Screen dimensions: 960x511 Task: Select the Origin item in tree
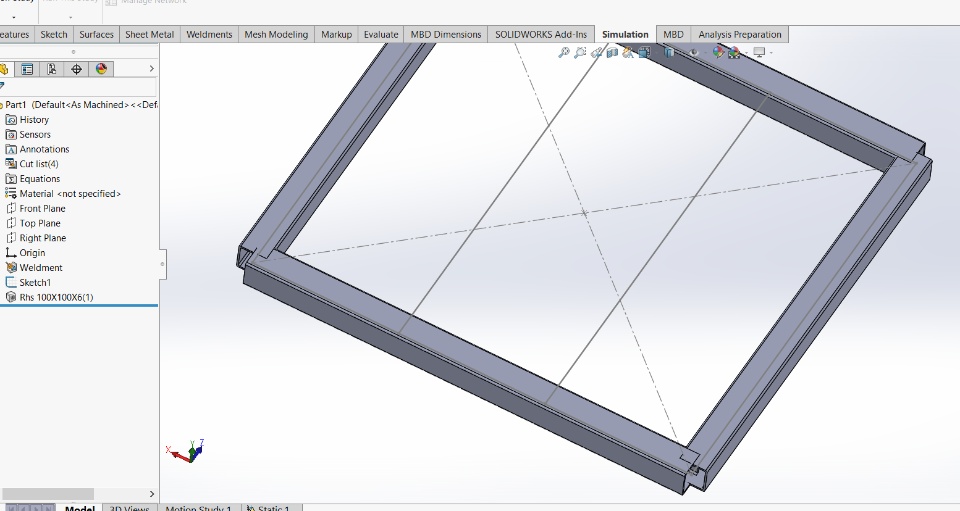(25, 253)
